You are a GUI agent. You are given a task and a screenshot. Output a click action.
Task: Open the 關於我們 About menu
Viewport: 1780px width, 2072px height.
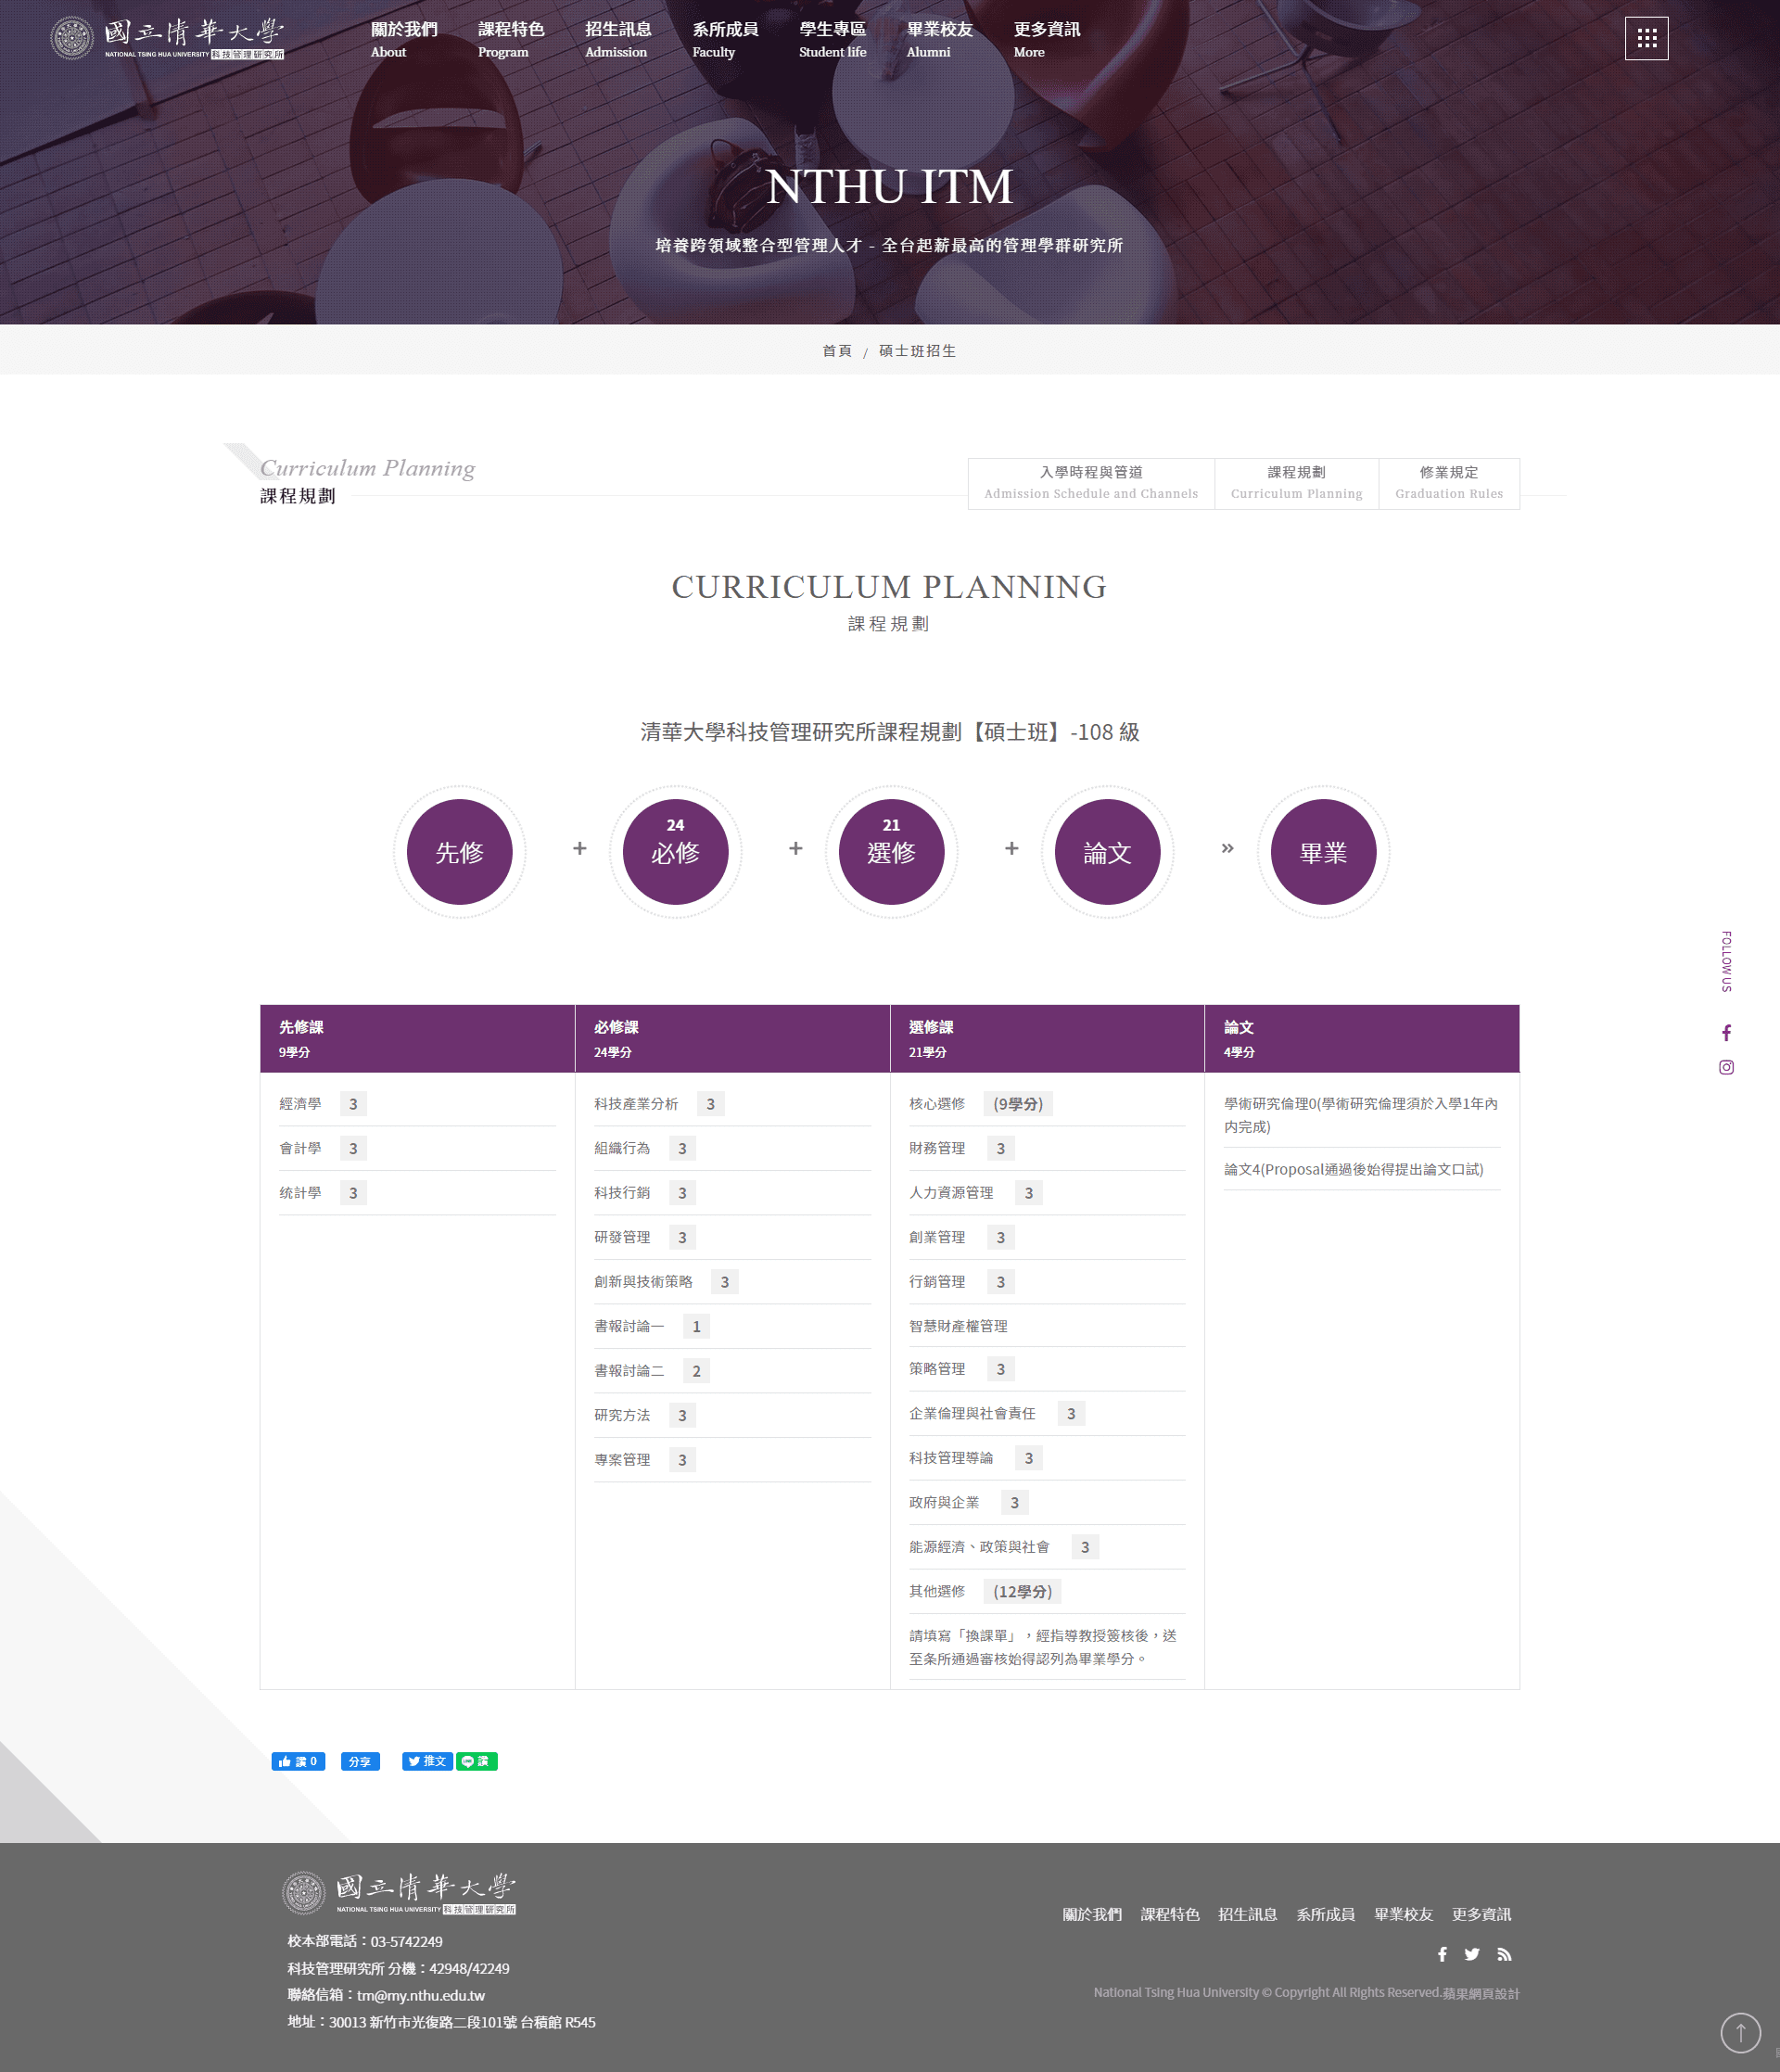point(404,39)
